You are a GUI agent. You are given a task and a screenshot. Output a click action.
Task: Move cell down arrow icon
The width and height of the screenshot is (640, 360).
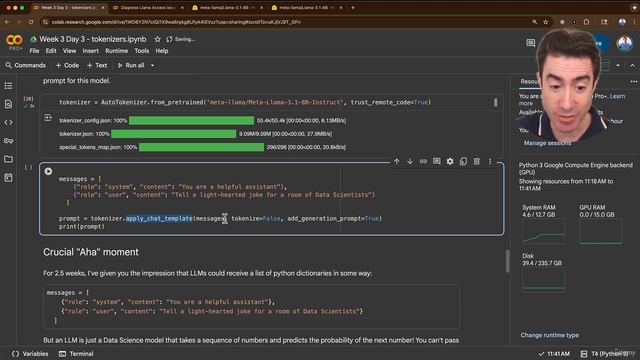[x=410, y=162]
